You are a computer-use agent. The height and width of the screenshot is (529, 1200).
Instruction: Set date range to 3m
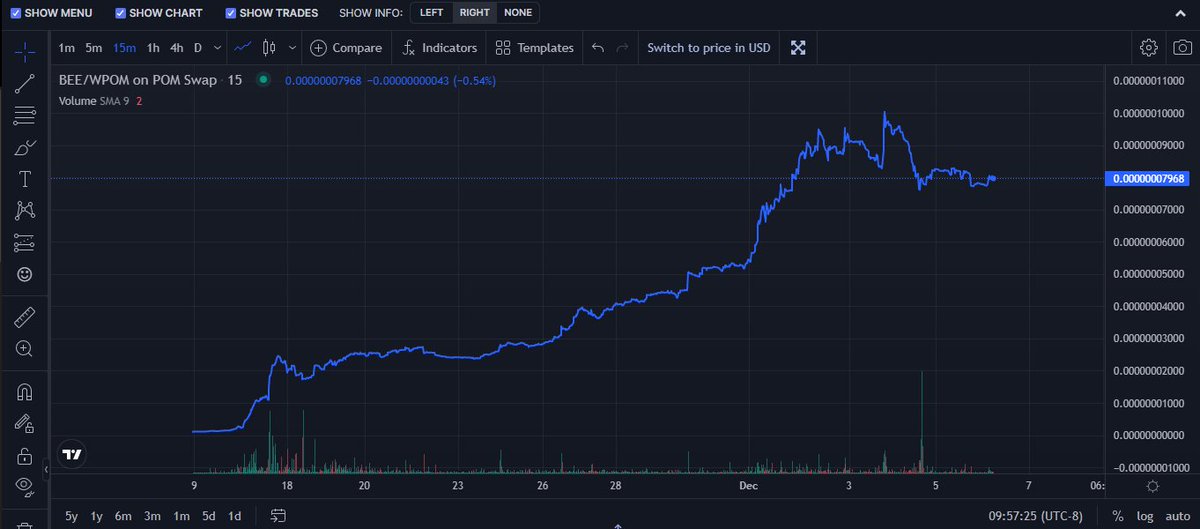pyautogui.click(x=152, y=516)
